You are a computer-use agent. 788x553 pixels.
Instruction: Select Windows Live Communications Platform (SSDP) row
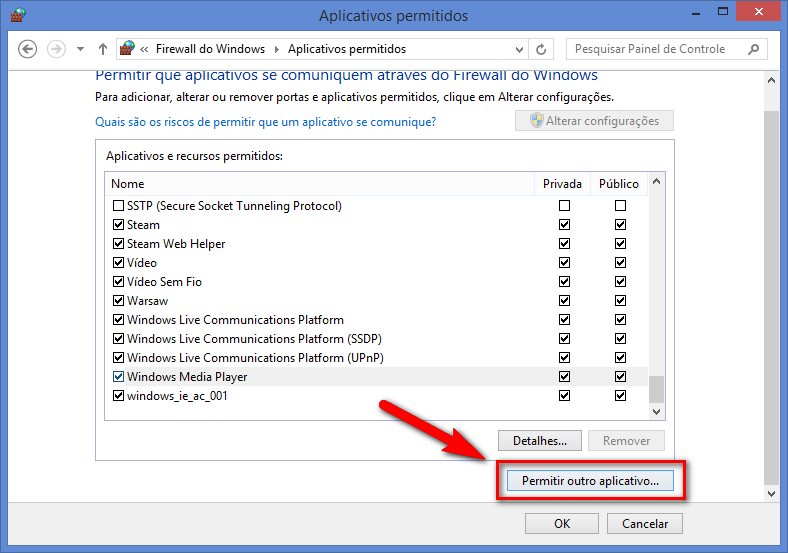[376, 339]
